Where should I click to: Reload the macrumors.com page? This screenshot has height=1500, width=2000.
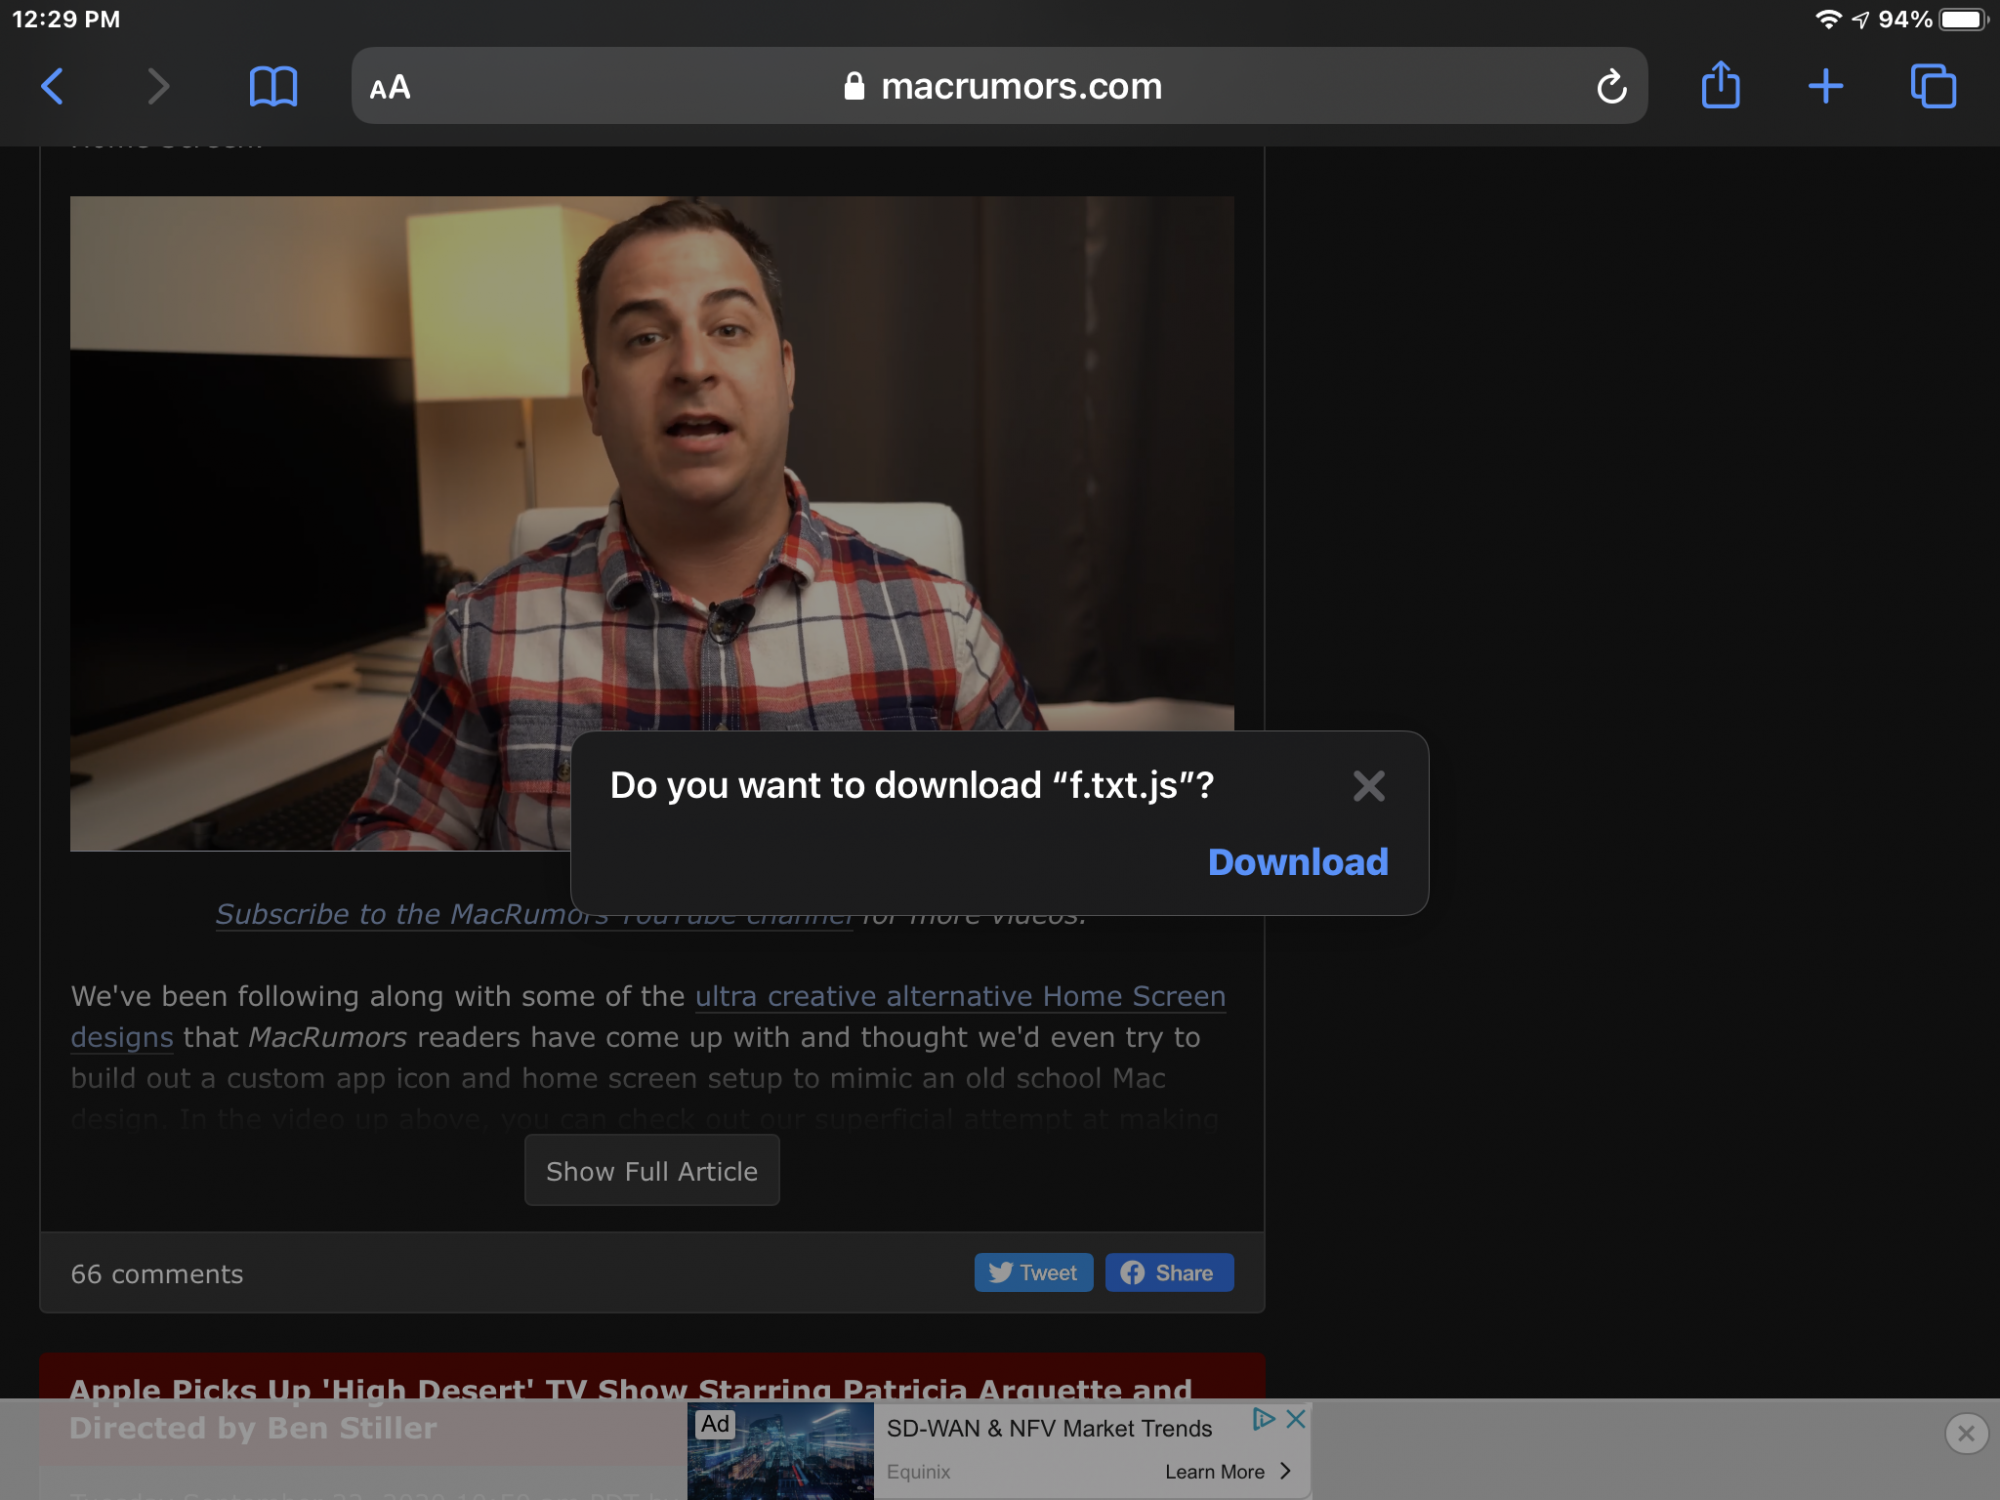pos(1611,87)
